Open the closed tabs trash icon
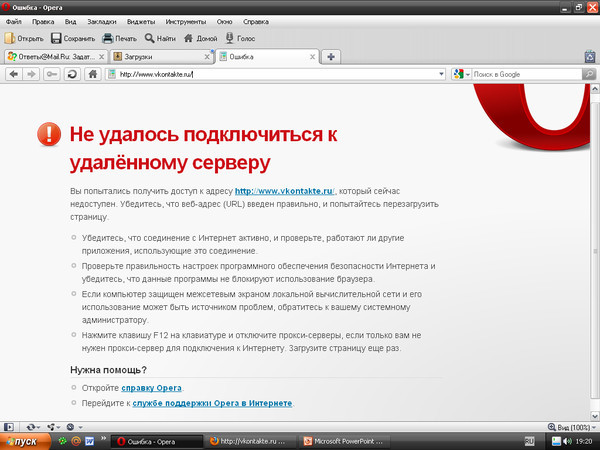The height and width of the screenshot is (450, 600). [x=590, y=57]
